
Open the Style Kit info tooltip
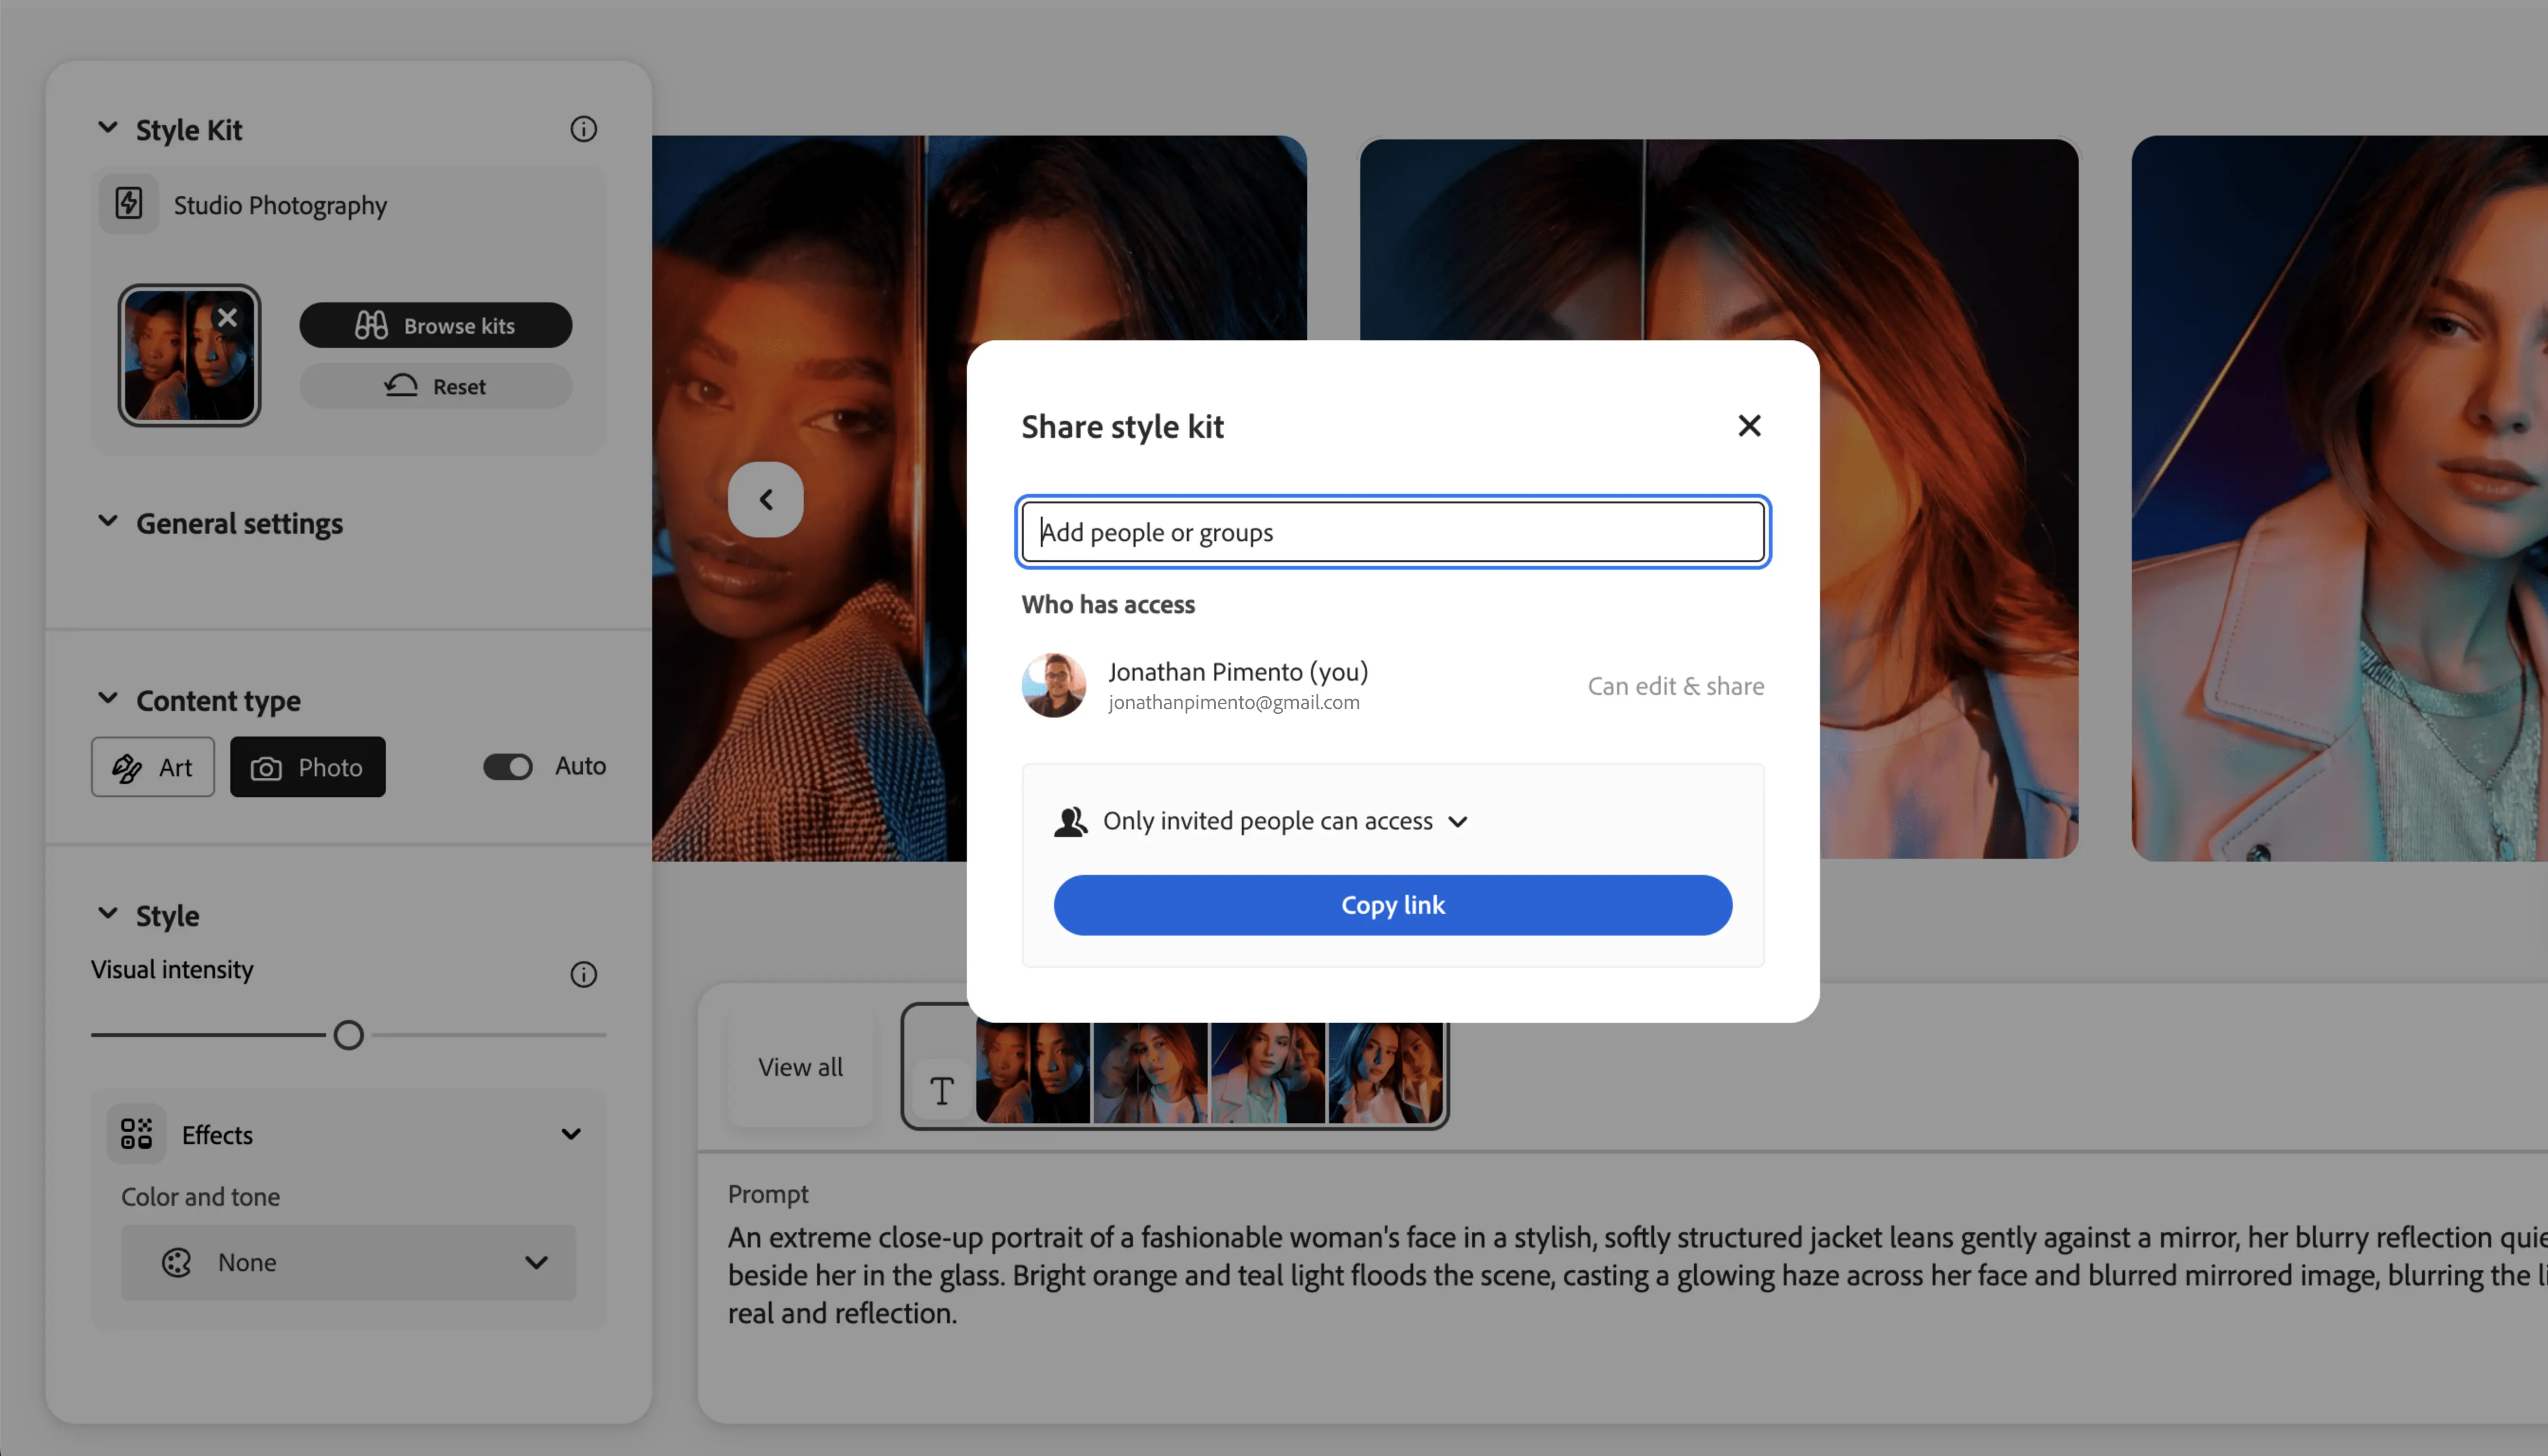pyautogui.click(x=583, y=129)
